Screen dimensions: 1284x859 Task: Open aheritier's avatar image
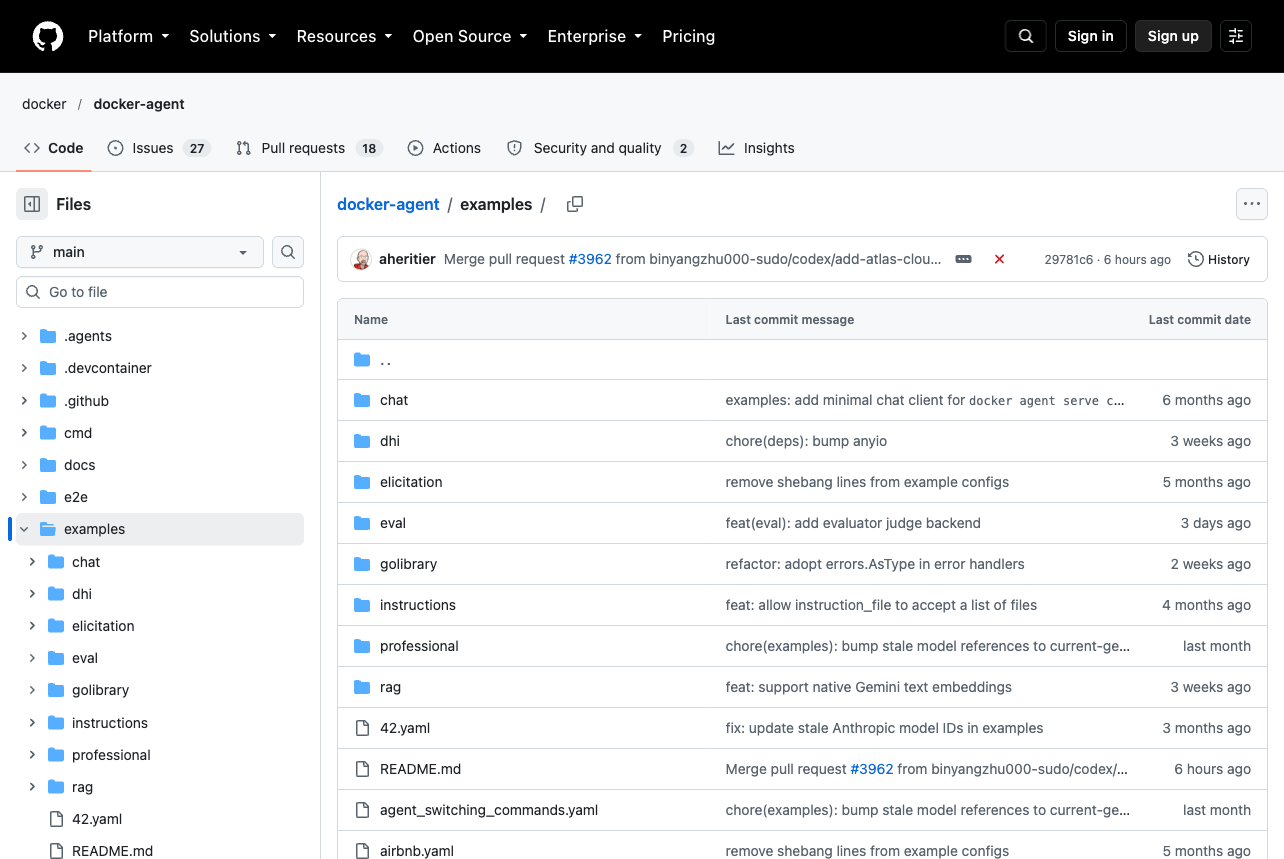coord(361,259)
